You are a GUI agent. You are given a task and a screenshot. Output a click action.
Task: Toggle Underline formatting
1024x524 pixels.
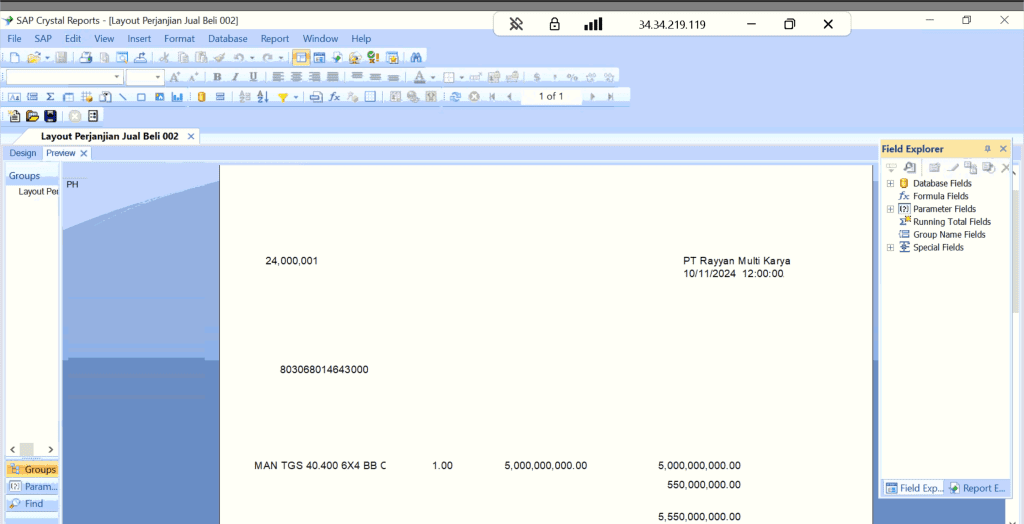[x=253, y=77]
